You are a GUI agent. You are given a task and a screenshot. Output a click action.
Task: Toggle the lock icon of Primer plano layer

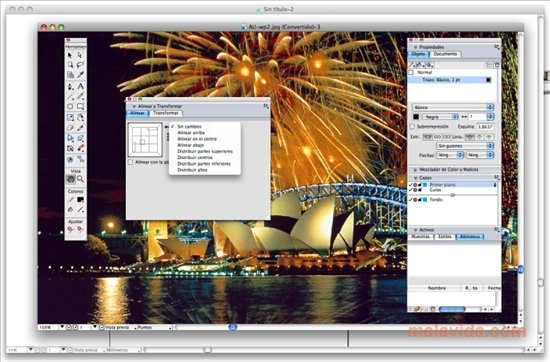pos(420,185)
